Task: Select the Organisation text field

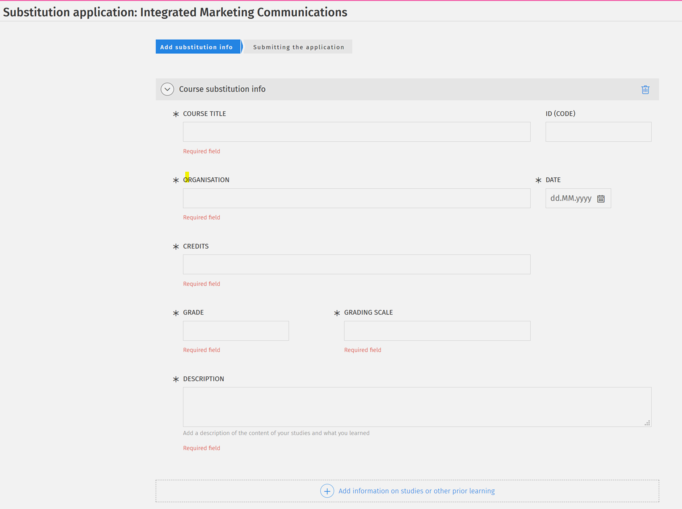Action: [x=356, y=198]
